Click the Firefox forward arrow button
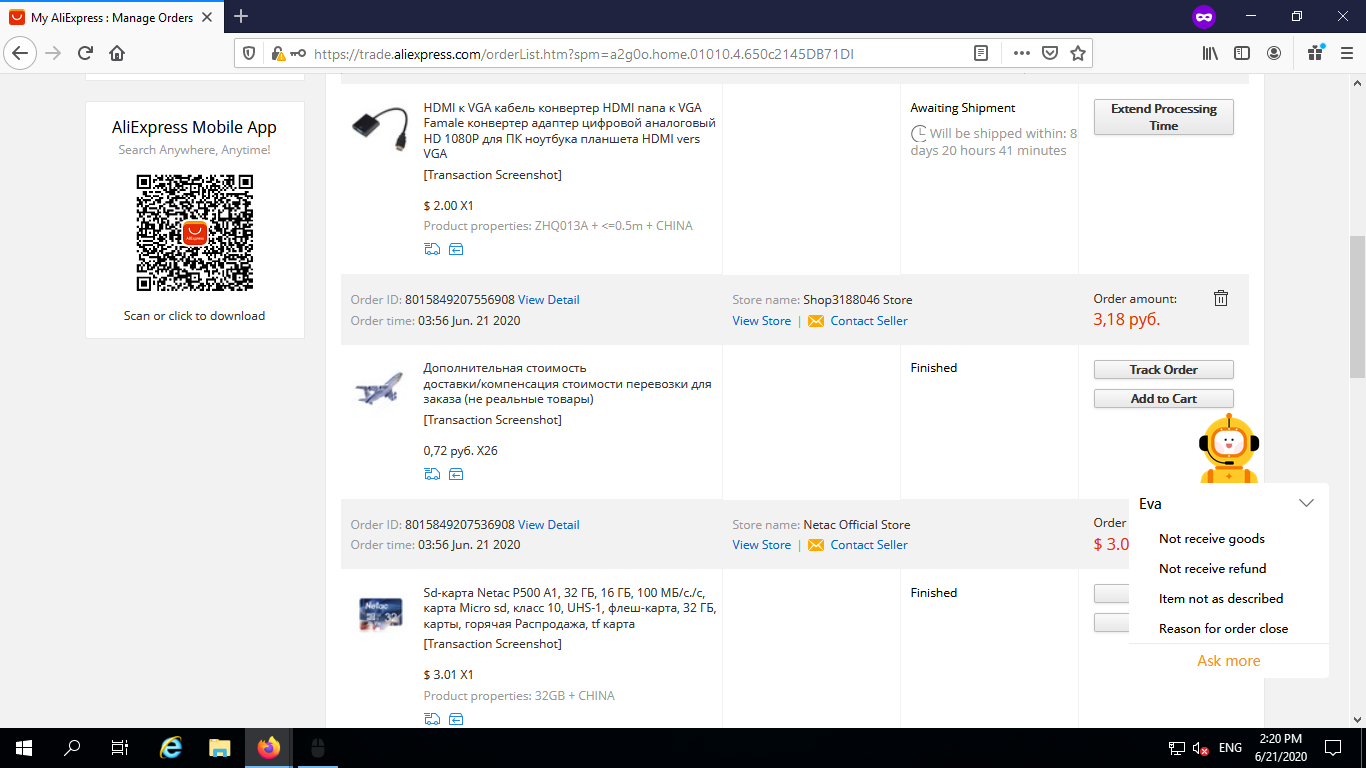 (x=53, y=53)
